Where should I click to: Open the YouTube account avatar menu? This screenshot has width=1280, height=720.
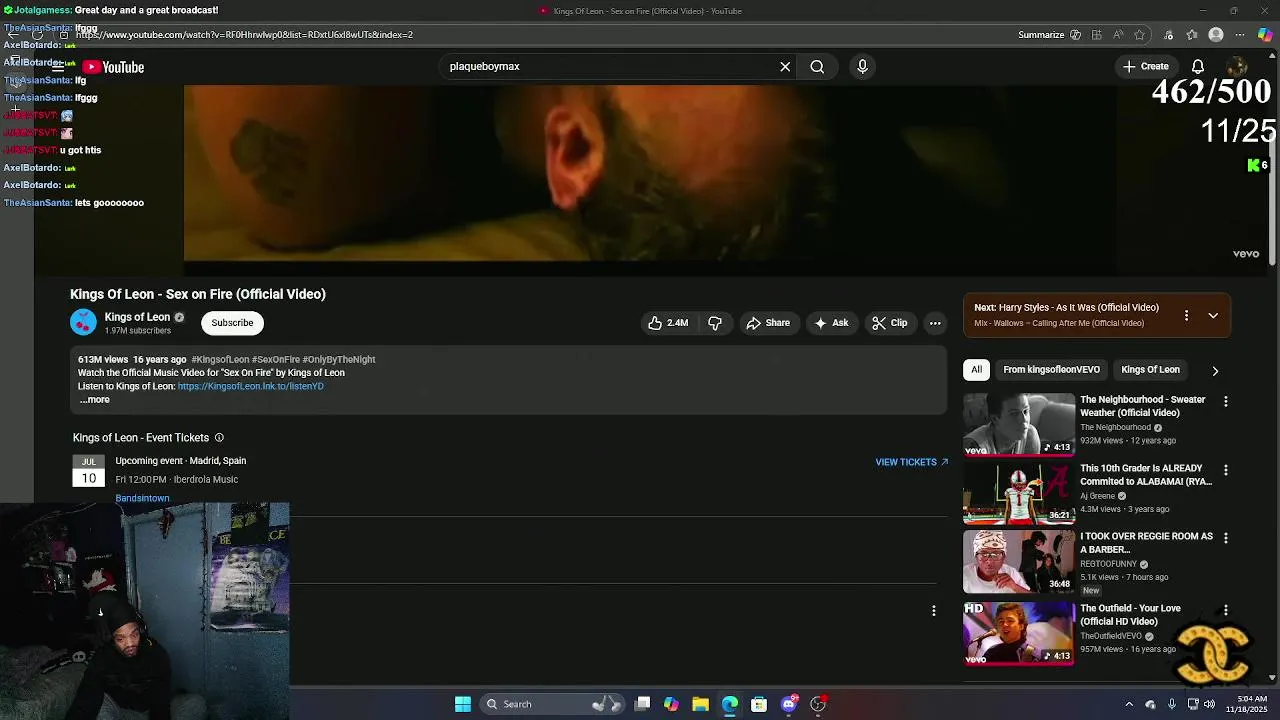click(x=1237, y=67)
